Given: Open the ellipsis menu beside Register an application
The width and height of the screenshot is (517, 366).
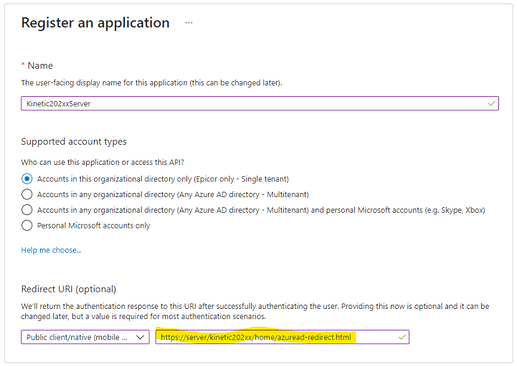Looking at the screenshot, I should (189, 23).
